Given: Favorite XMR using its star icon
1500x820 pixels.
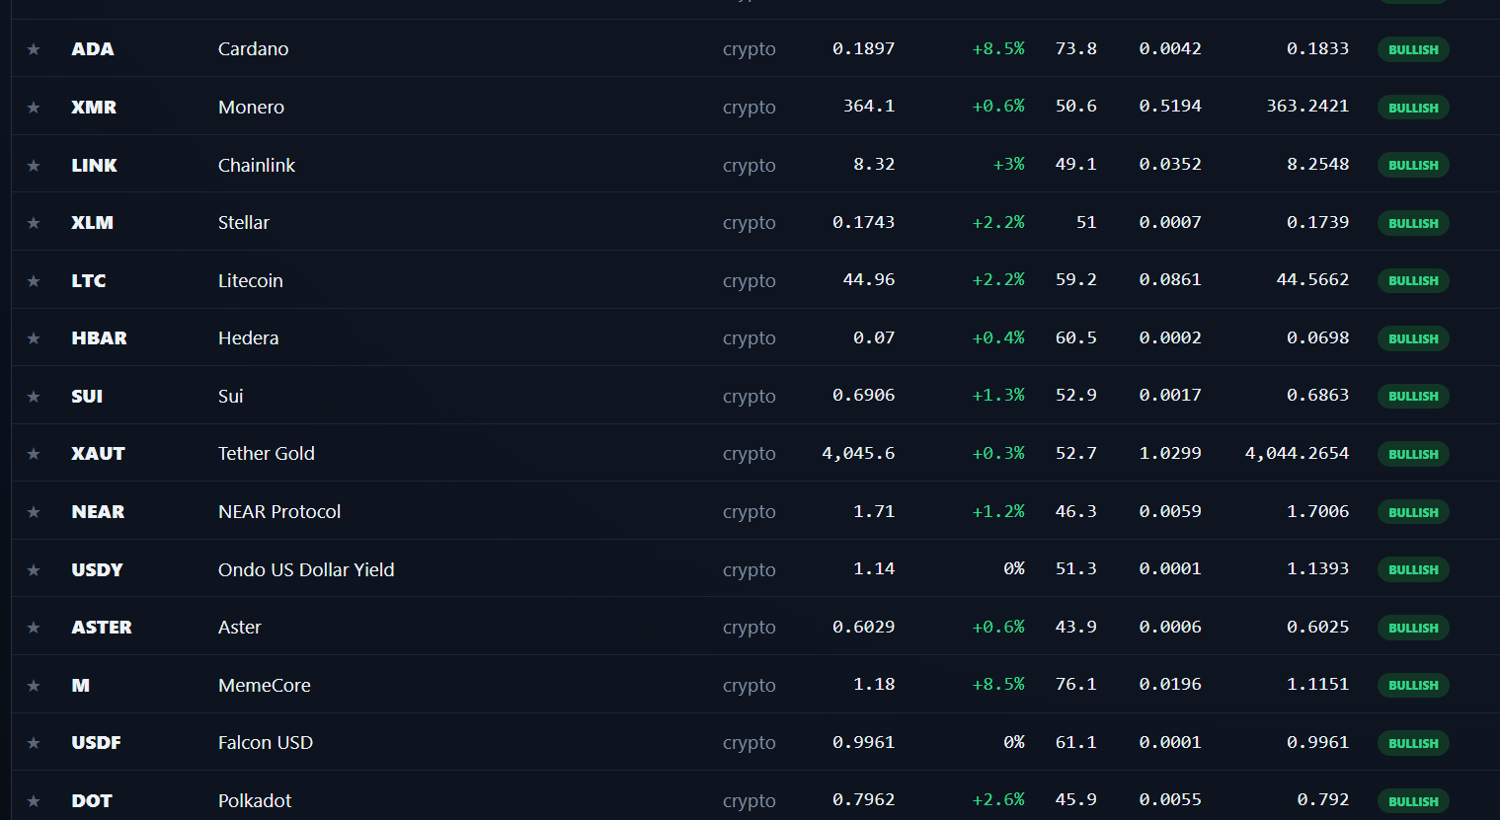Looking at the screenshot, I should pyautogui.click(x=33, y=107).
